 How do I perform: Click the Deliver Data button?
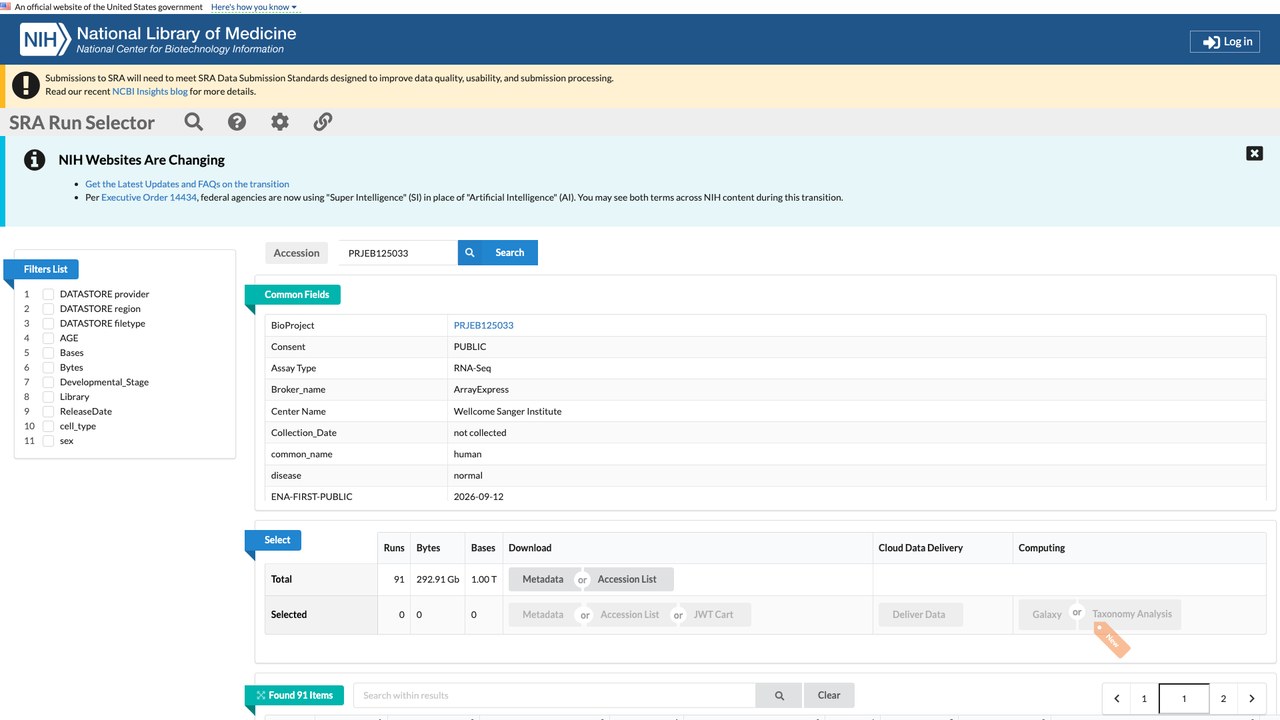919,615
